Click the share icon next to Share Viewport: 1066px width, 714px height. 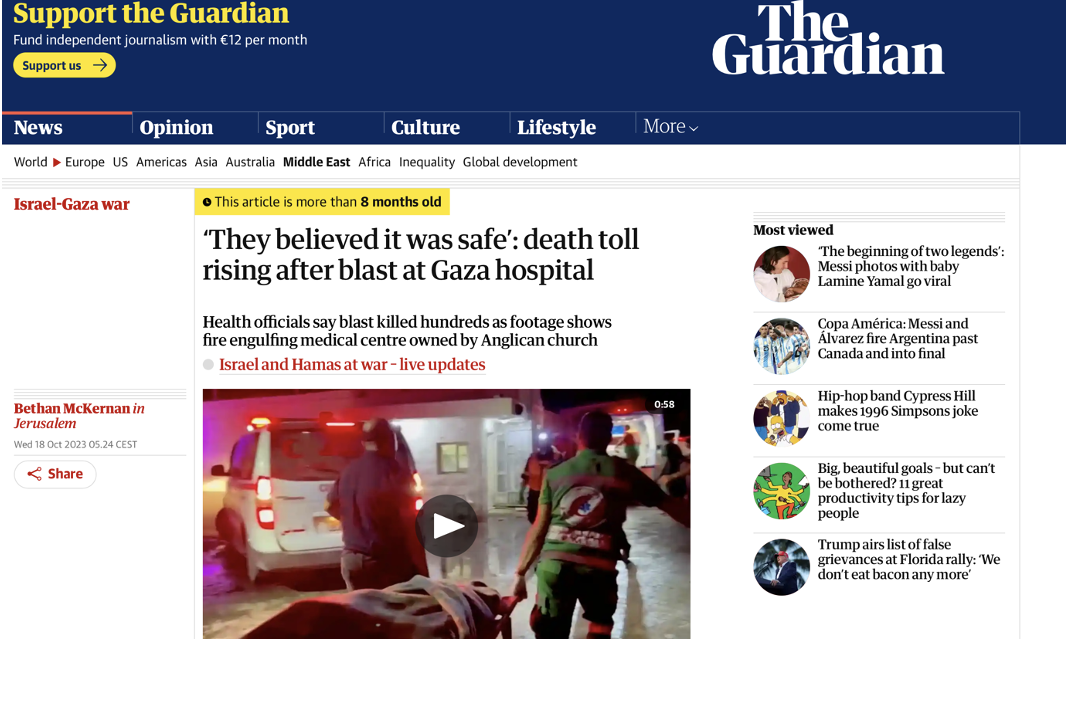pos(34,474)
